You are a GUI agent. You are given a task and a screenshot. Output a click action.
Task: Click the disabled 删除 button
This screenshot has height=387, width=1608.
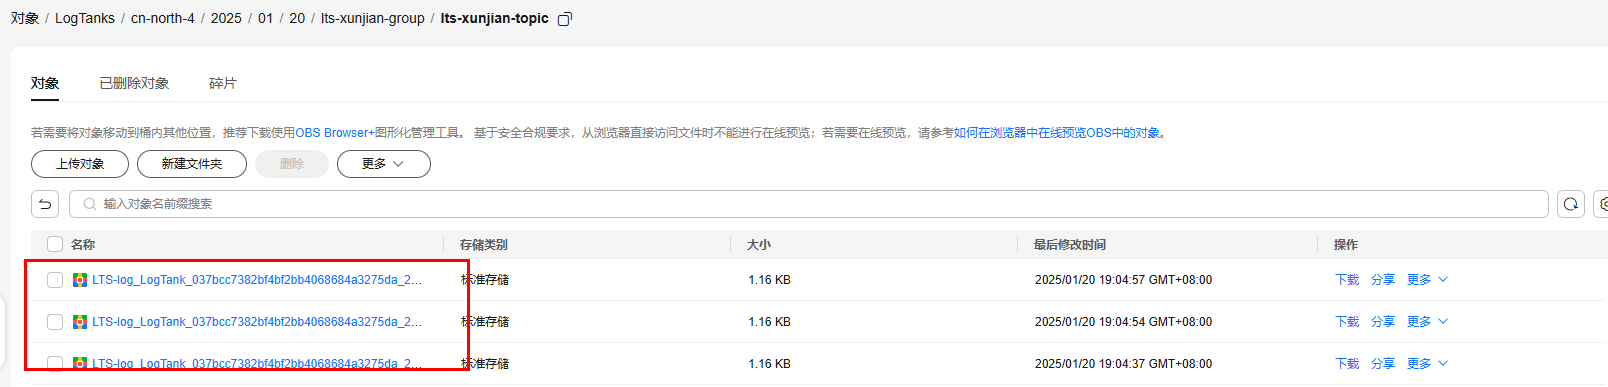(x=292, y=164)
